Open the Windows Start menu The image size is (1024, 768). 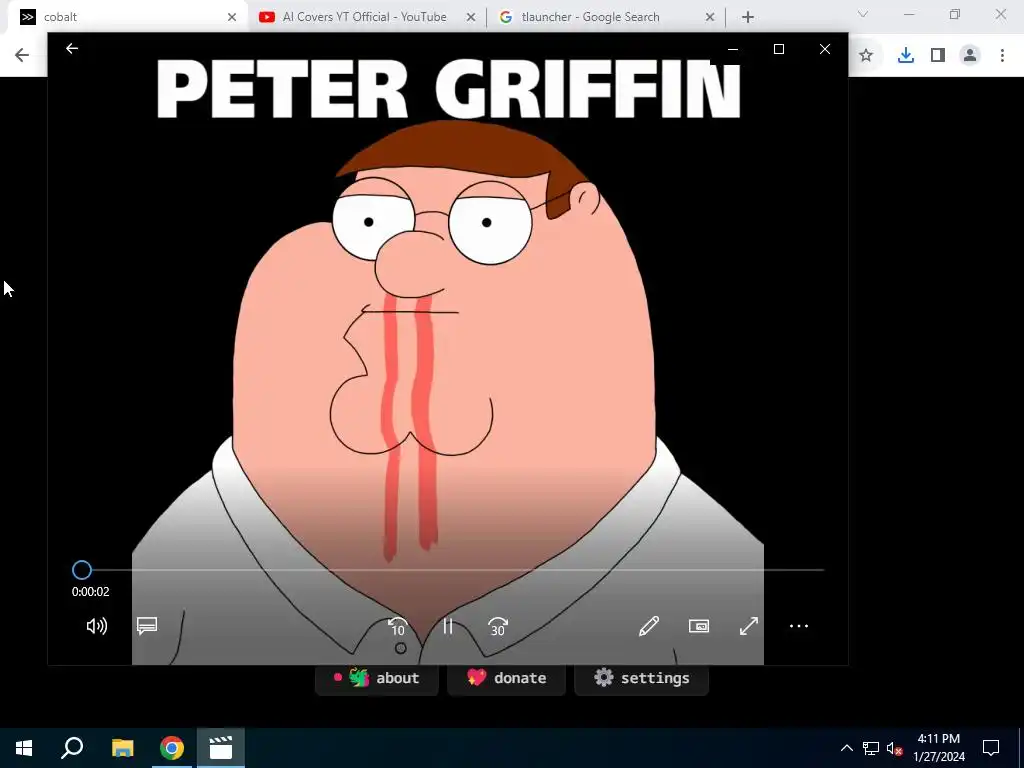tap(24, 748)
